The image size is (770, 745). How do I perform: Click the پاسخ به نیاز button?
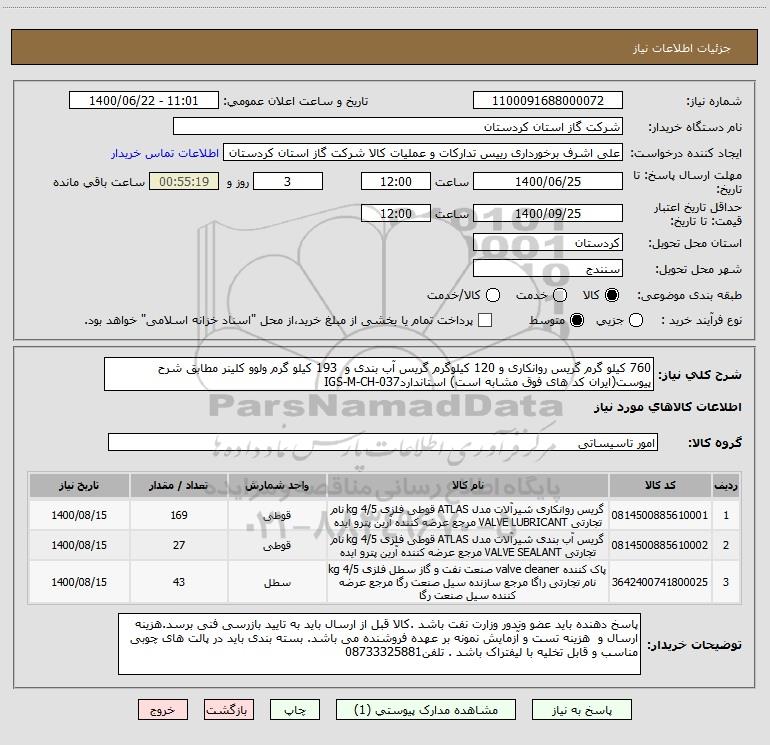[x=582, y=710]
